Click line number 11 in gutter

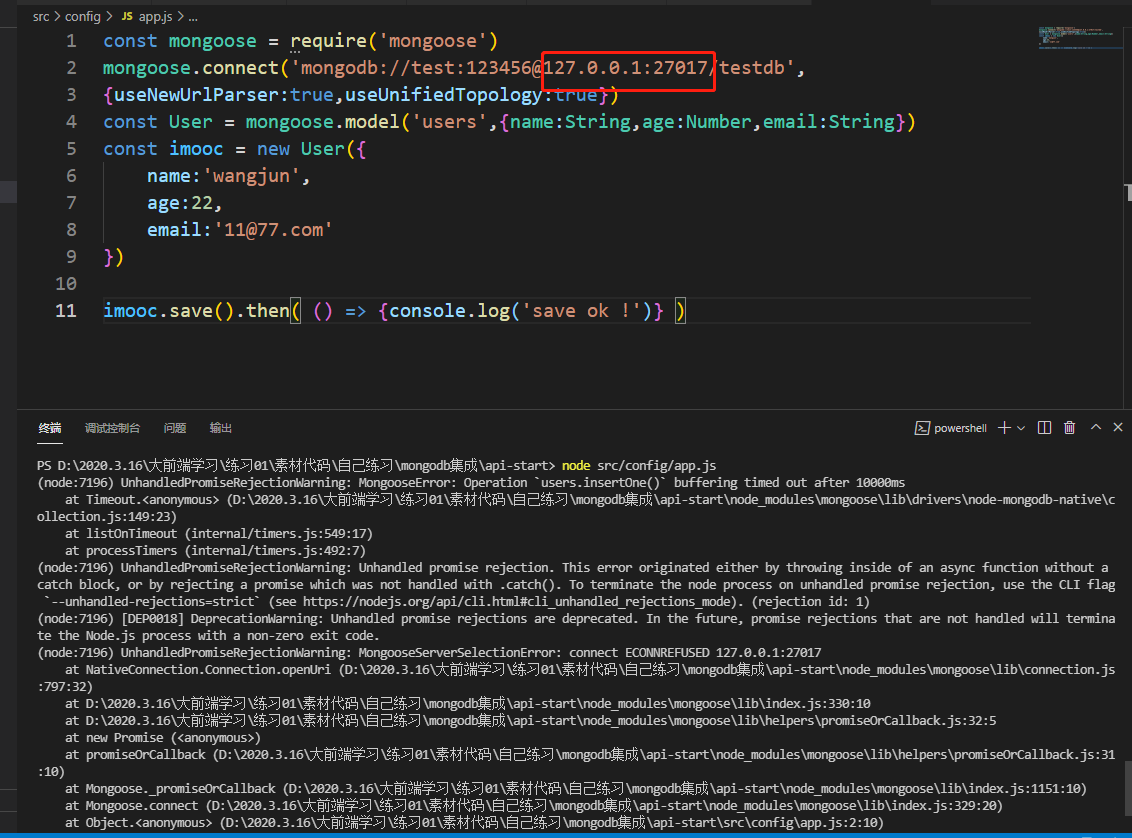click(x=66, y=311)
